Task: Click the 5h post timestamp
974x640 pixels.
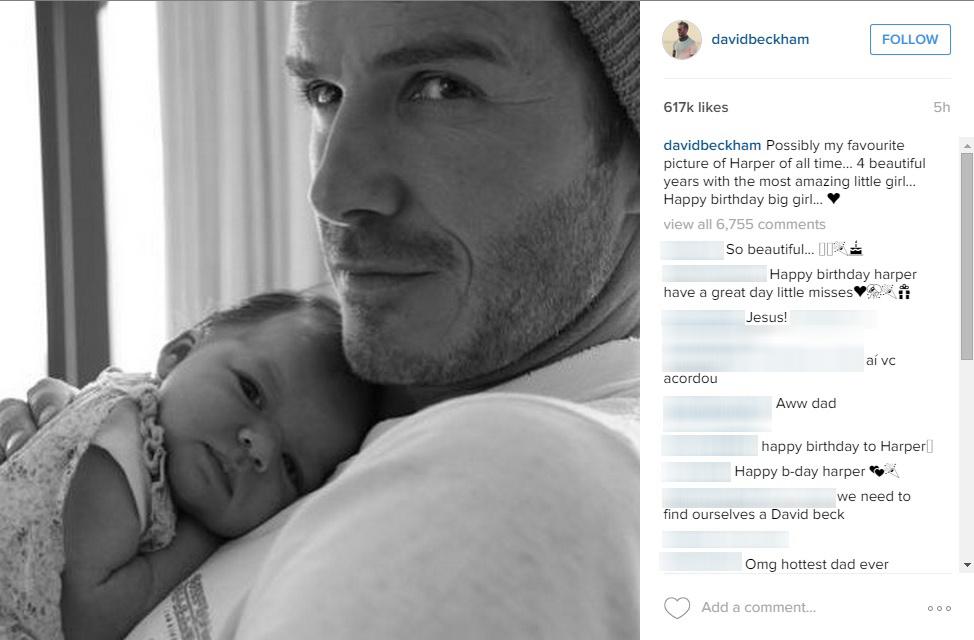Action: (942, 107)
